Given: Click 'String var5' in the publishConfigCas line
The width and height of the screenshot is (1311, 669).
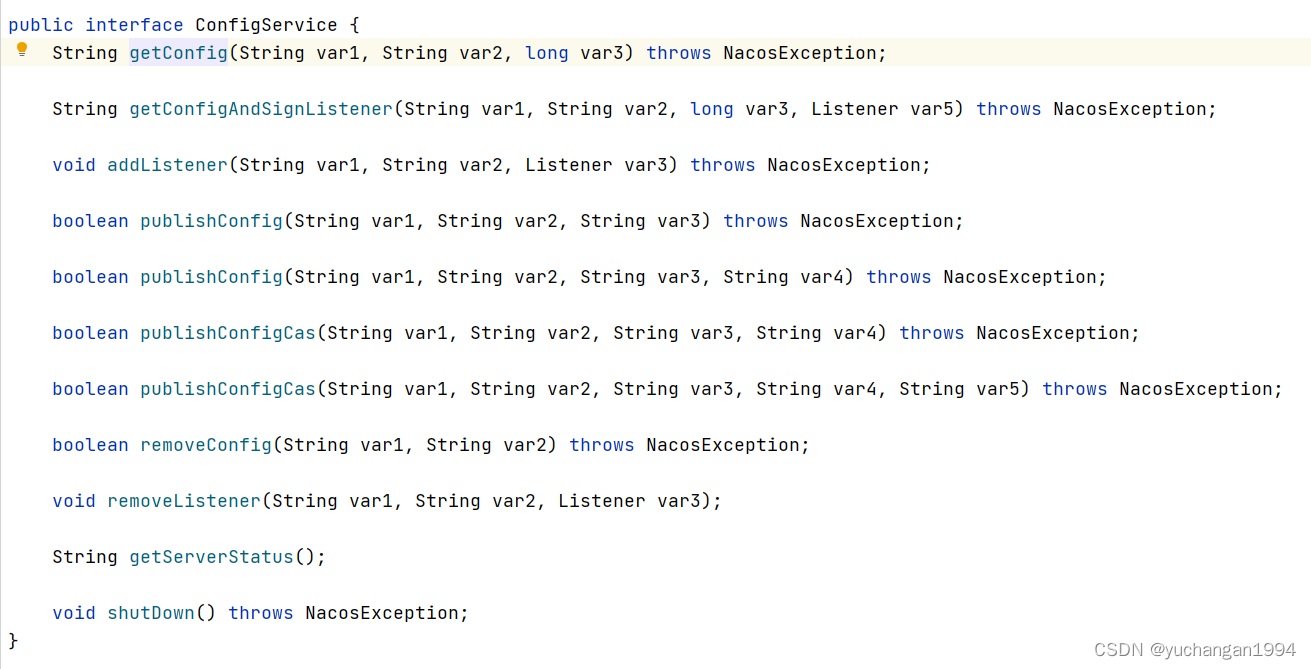Looking at the screenshot, I should (959, 389).
